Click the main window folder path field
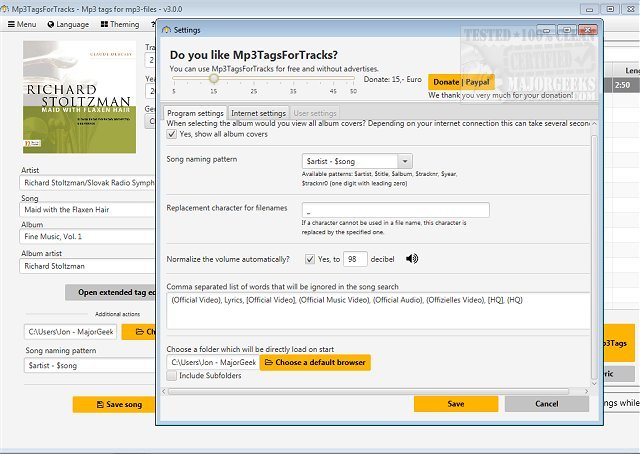640x454 pixels. click(x=71, y=332)
